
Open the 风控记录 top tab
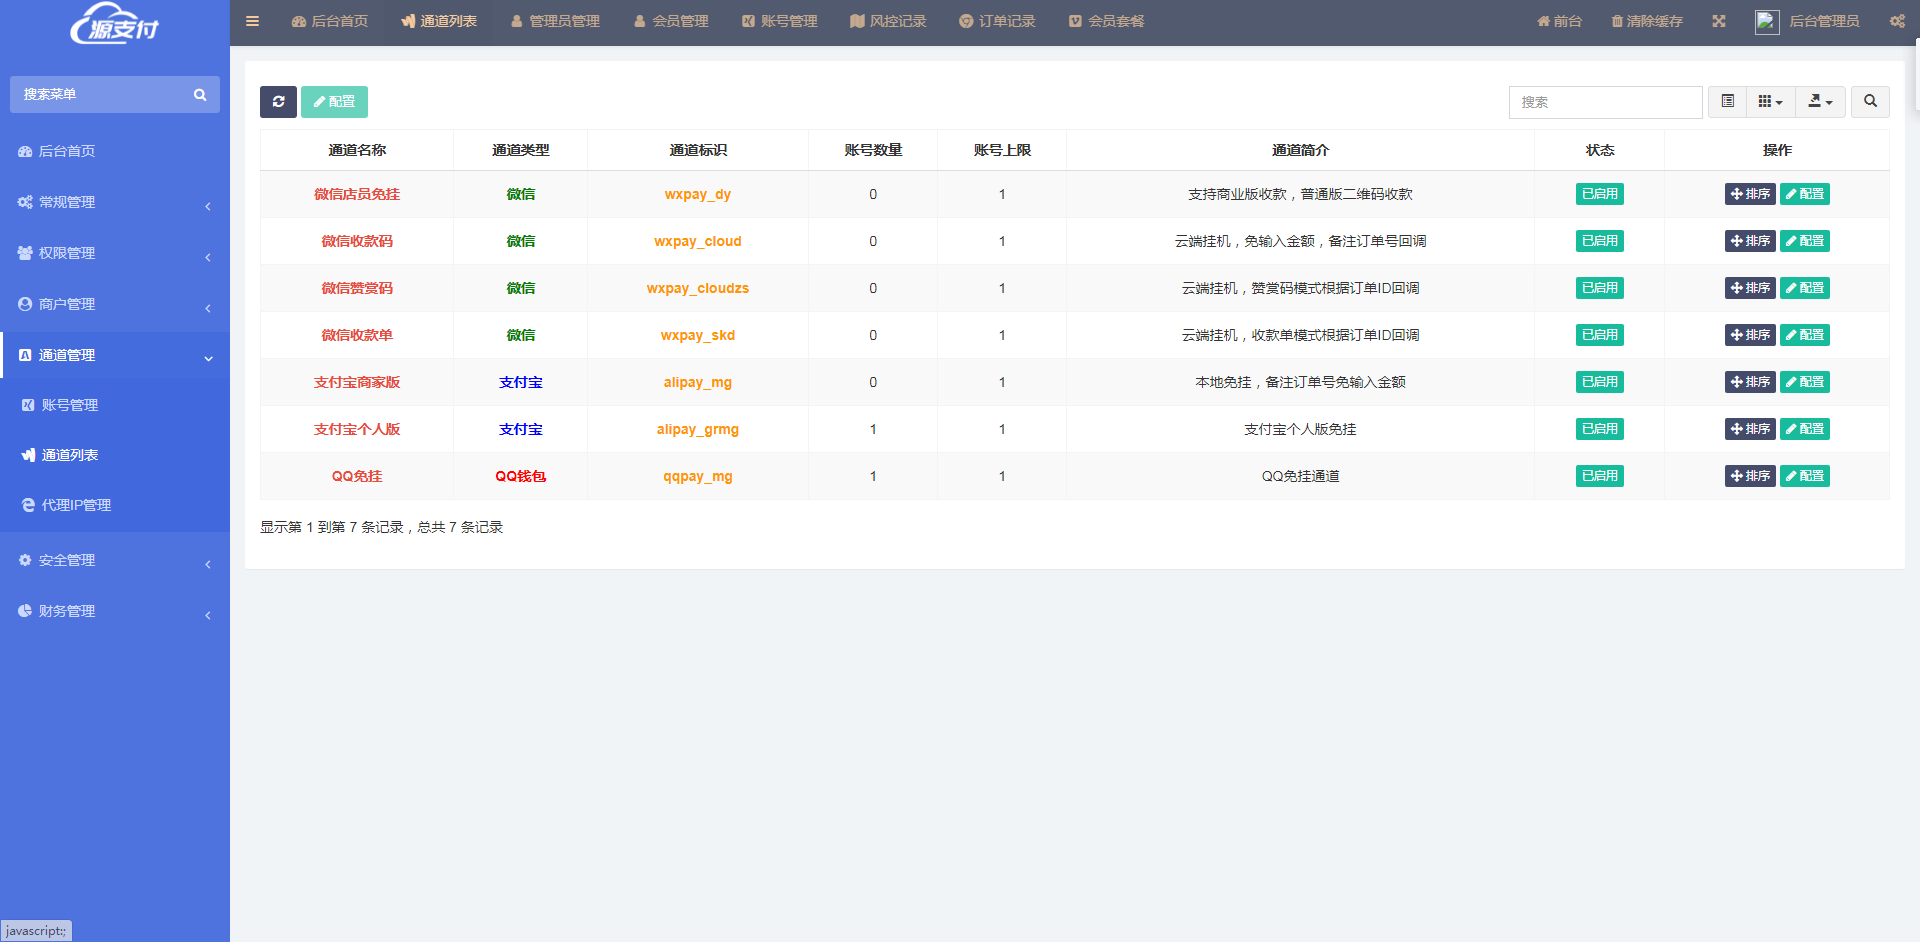click(888, 21)
